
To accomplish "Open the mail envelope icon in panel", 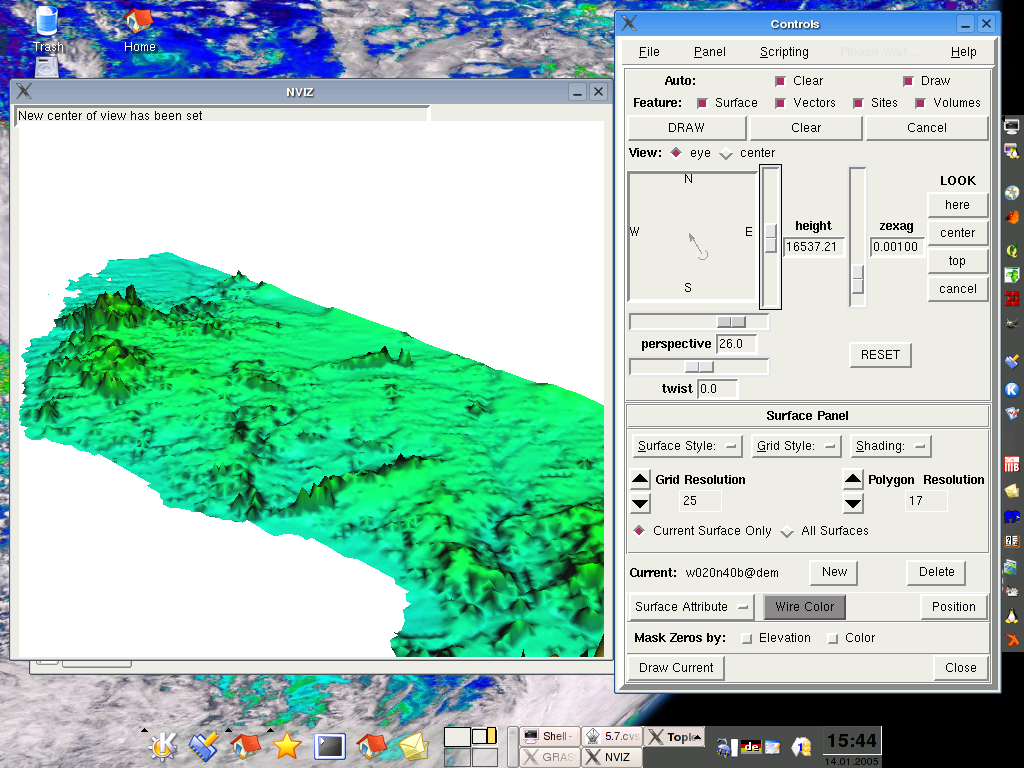I will pos(413,746).
